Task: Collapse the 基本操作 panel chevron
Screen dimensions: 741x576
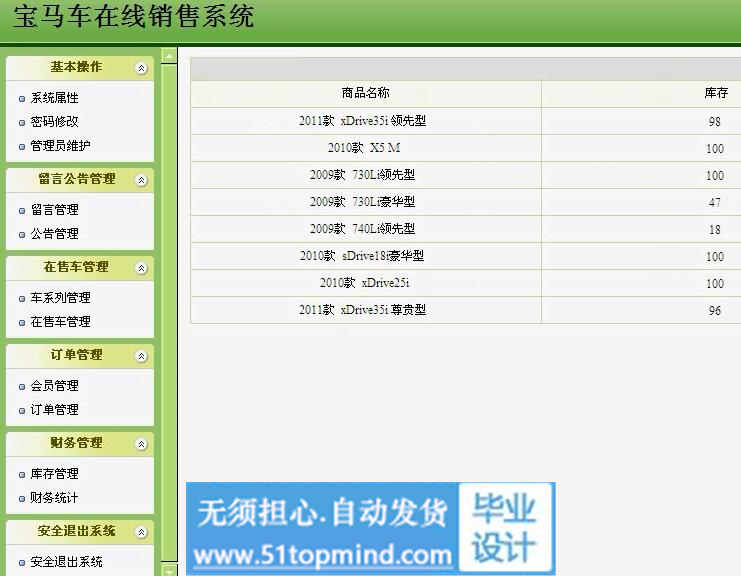Action: pos(141,69)
